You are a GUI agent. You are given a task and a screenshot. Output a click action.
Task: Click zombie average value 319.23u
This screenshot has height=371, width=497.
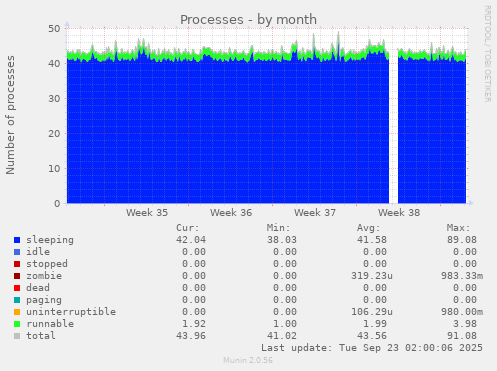(x=372, y=276)
